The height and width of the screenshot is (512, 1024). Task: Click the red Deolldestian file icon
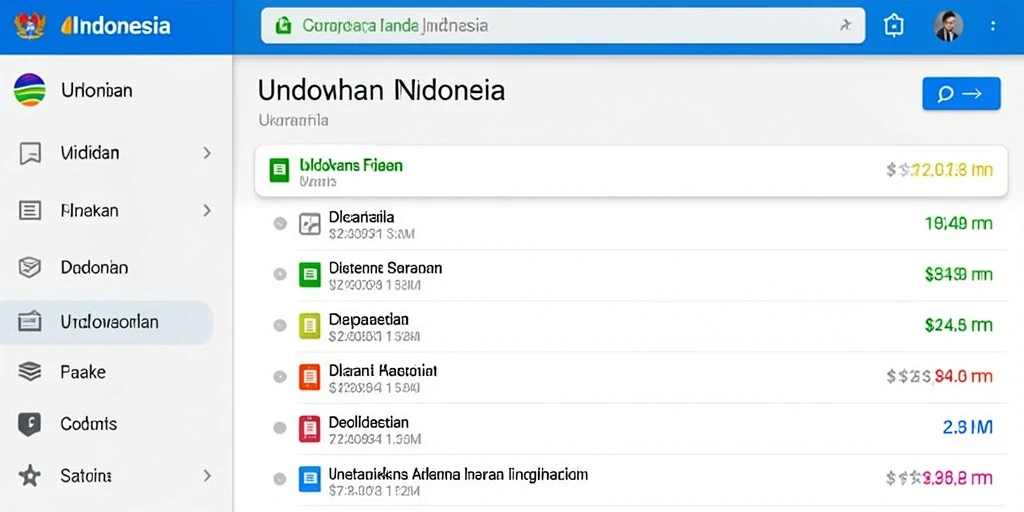[x=310, y=428]
